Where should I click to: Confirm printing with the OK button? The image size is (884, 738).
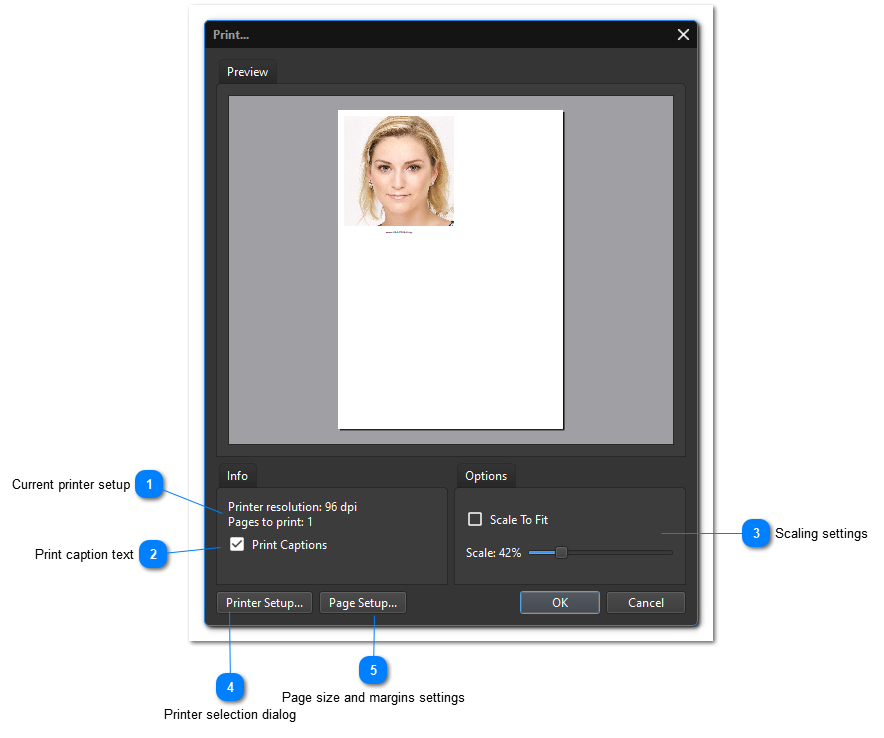[559, 603]
